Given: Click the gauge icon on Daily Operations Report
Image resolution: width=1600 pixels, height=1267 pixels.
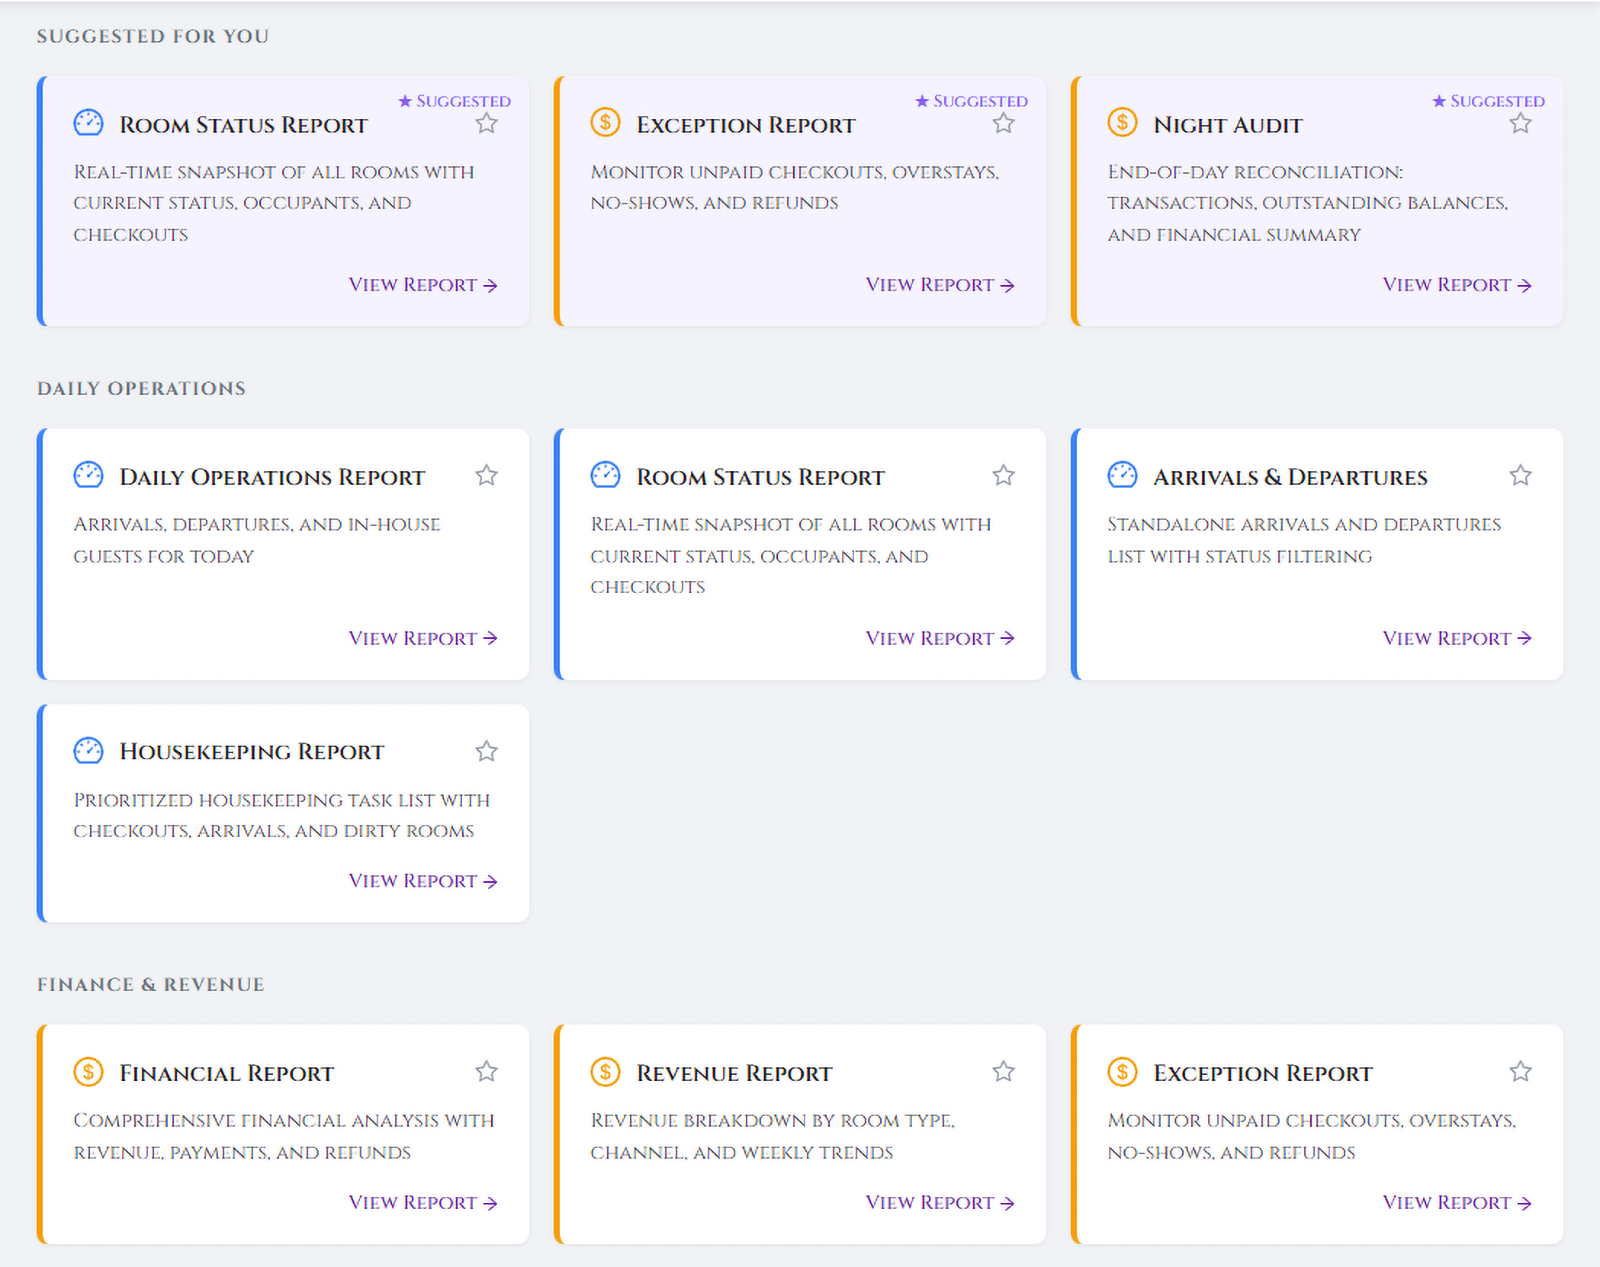Looking at the screenshot, I should 88,475.
